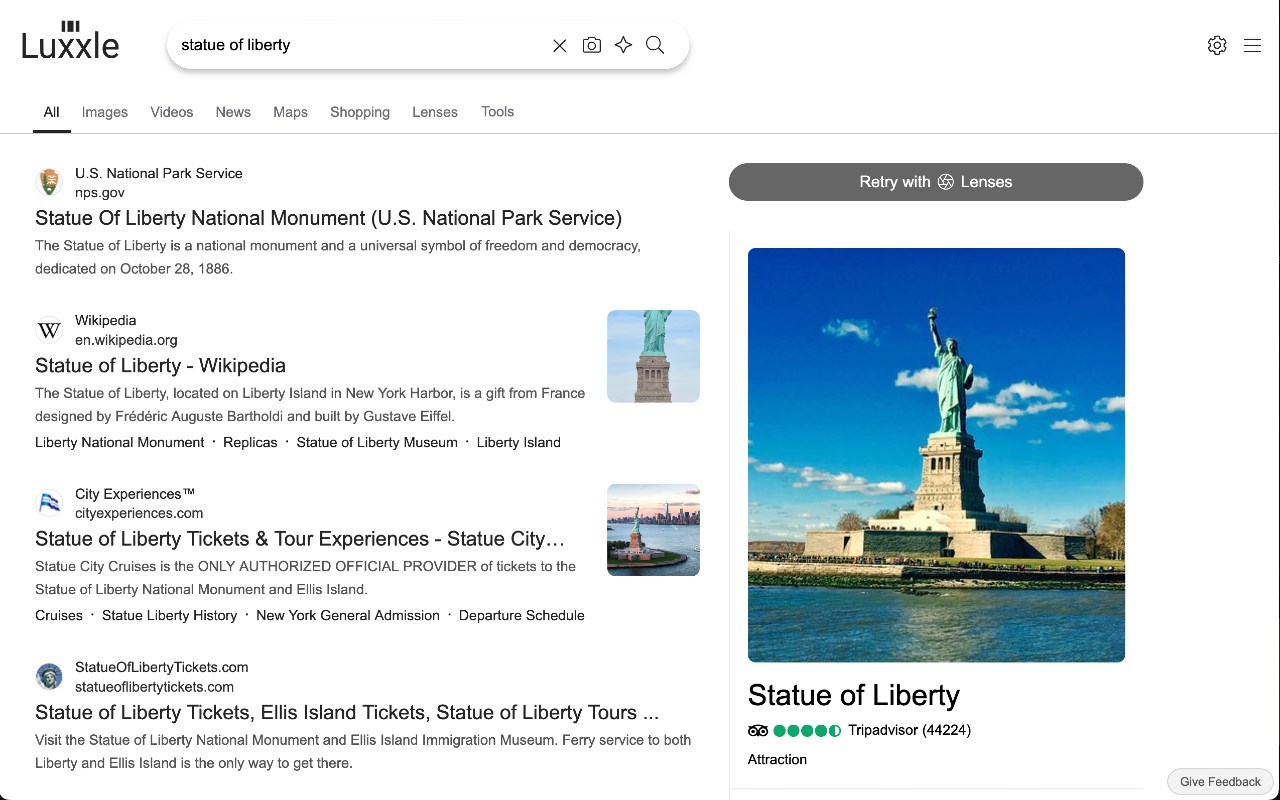
Task: Click the Tripadvisor green rating bubbles
Action: [x=807, y=731]
